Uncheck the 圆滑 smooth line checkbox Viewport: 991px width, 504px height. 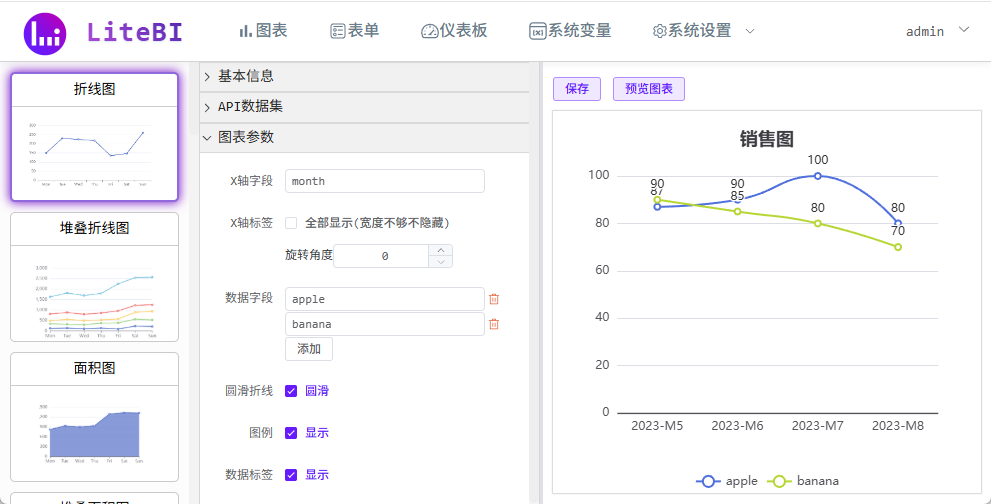click(291, 391)
